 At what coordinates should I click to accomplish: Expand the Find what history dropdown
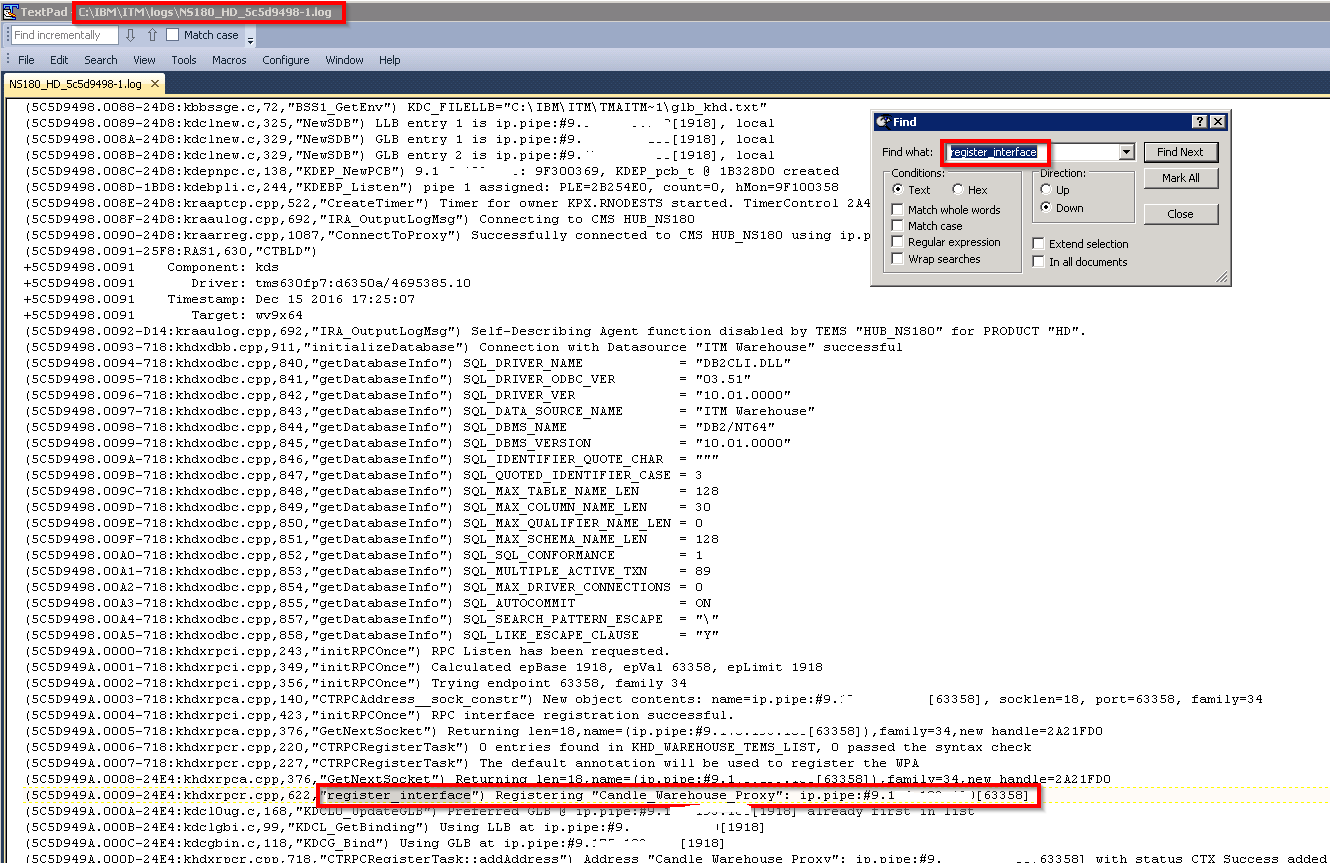coord(1127,152)
